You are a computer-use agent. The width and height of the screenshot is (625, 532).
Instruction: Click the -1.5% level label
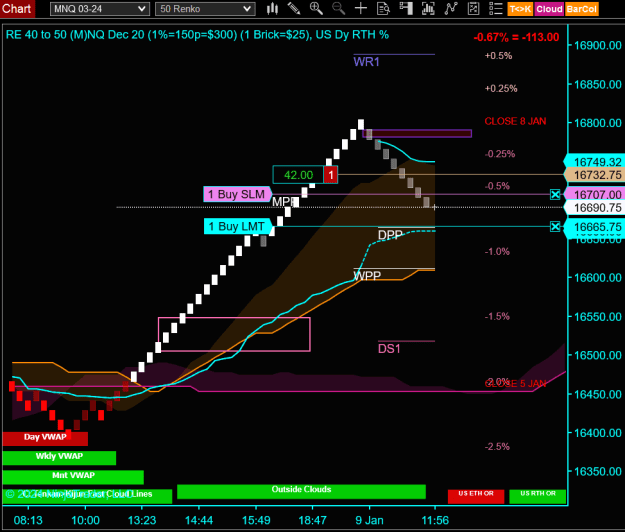(x=497, y=316)
